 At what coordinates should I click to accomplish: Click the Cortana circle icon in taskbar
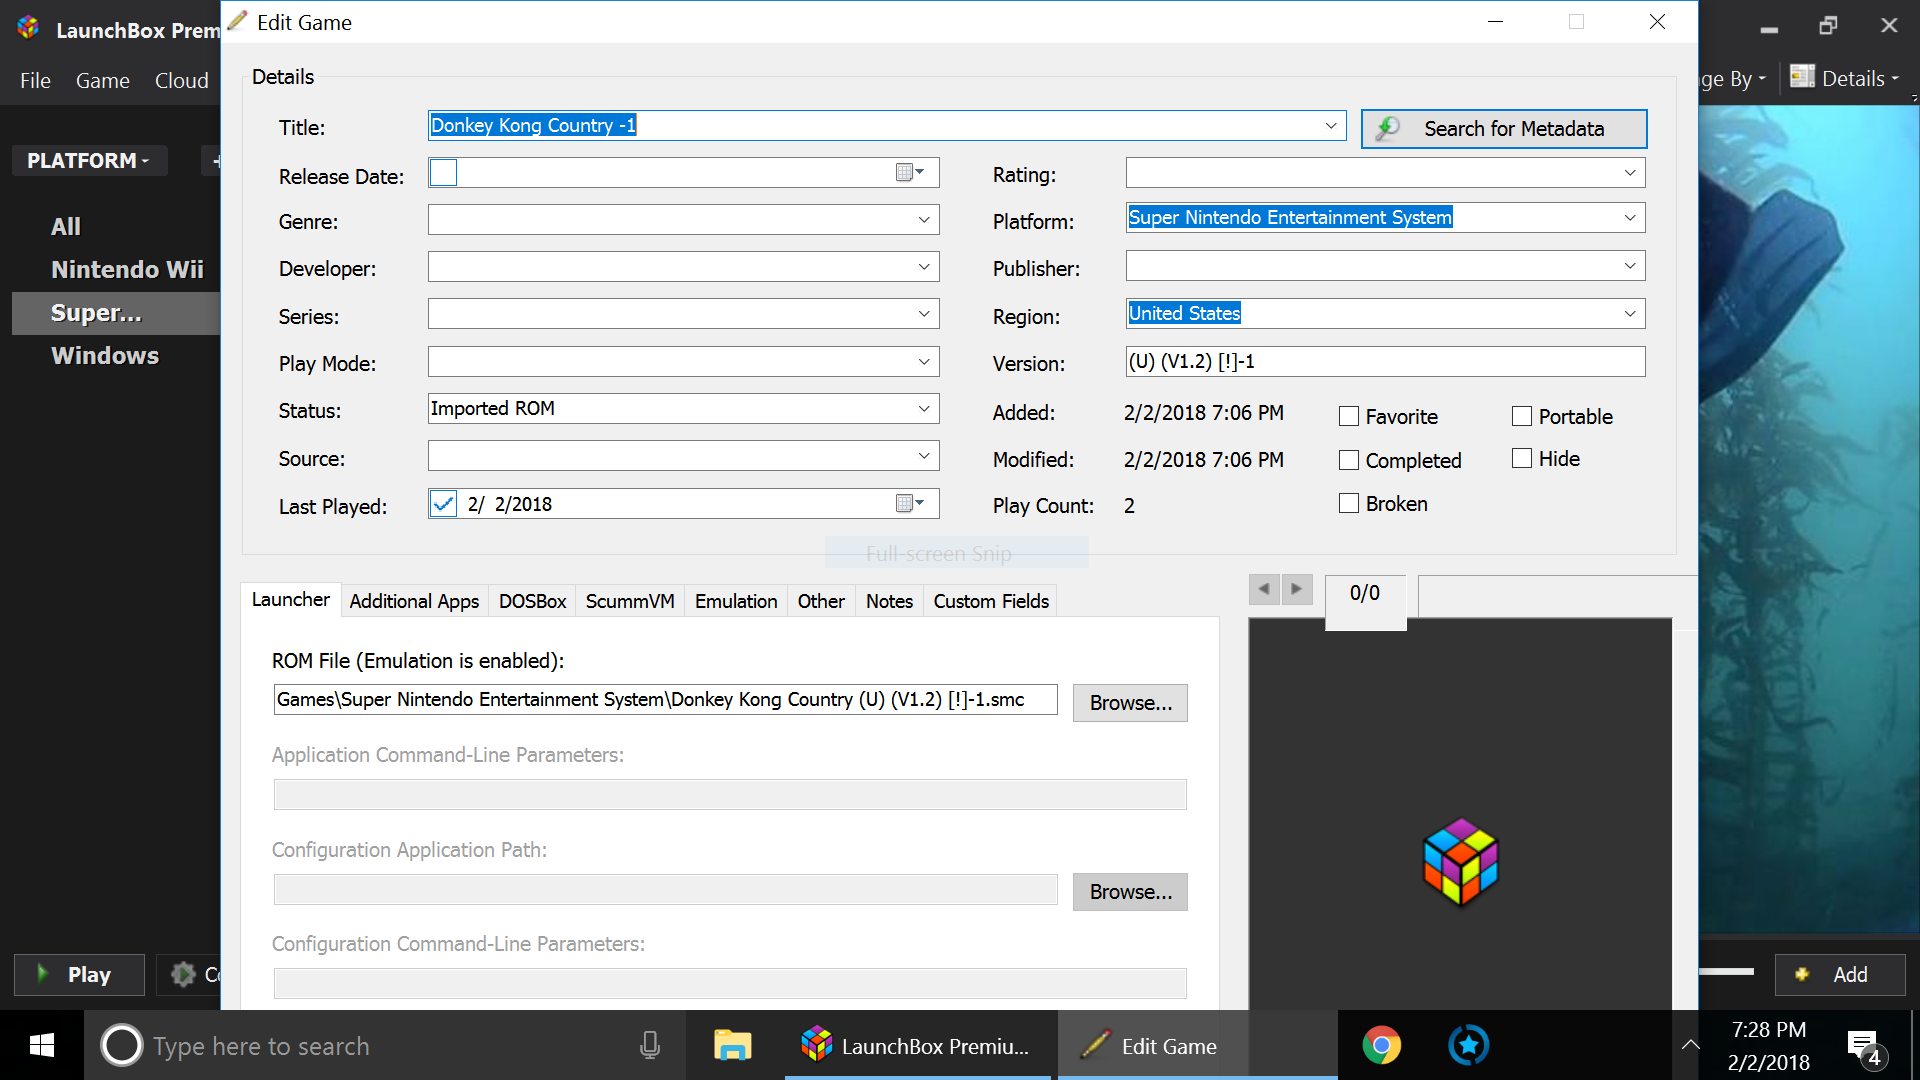click(x=122, y=1046)
